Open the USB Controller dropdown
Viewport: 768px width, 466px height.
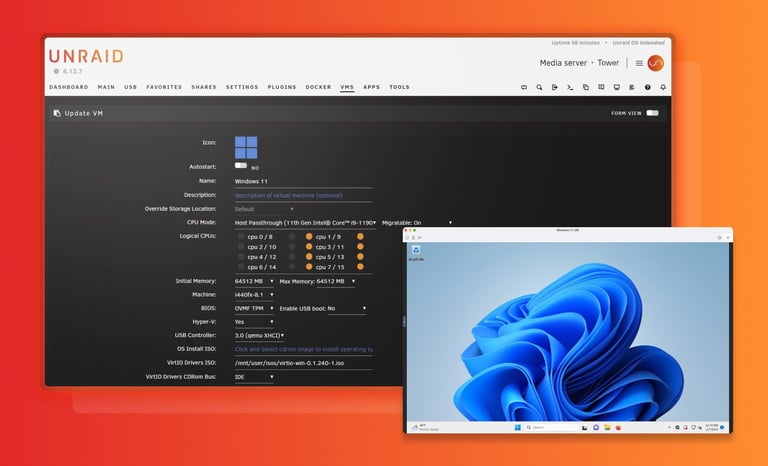259,336
